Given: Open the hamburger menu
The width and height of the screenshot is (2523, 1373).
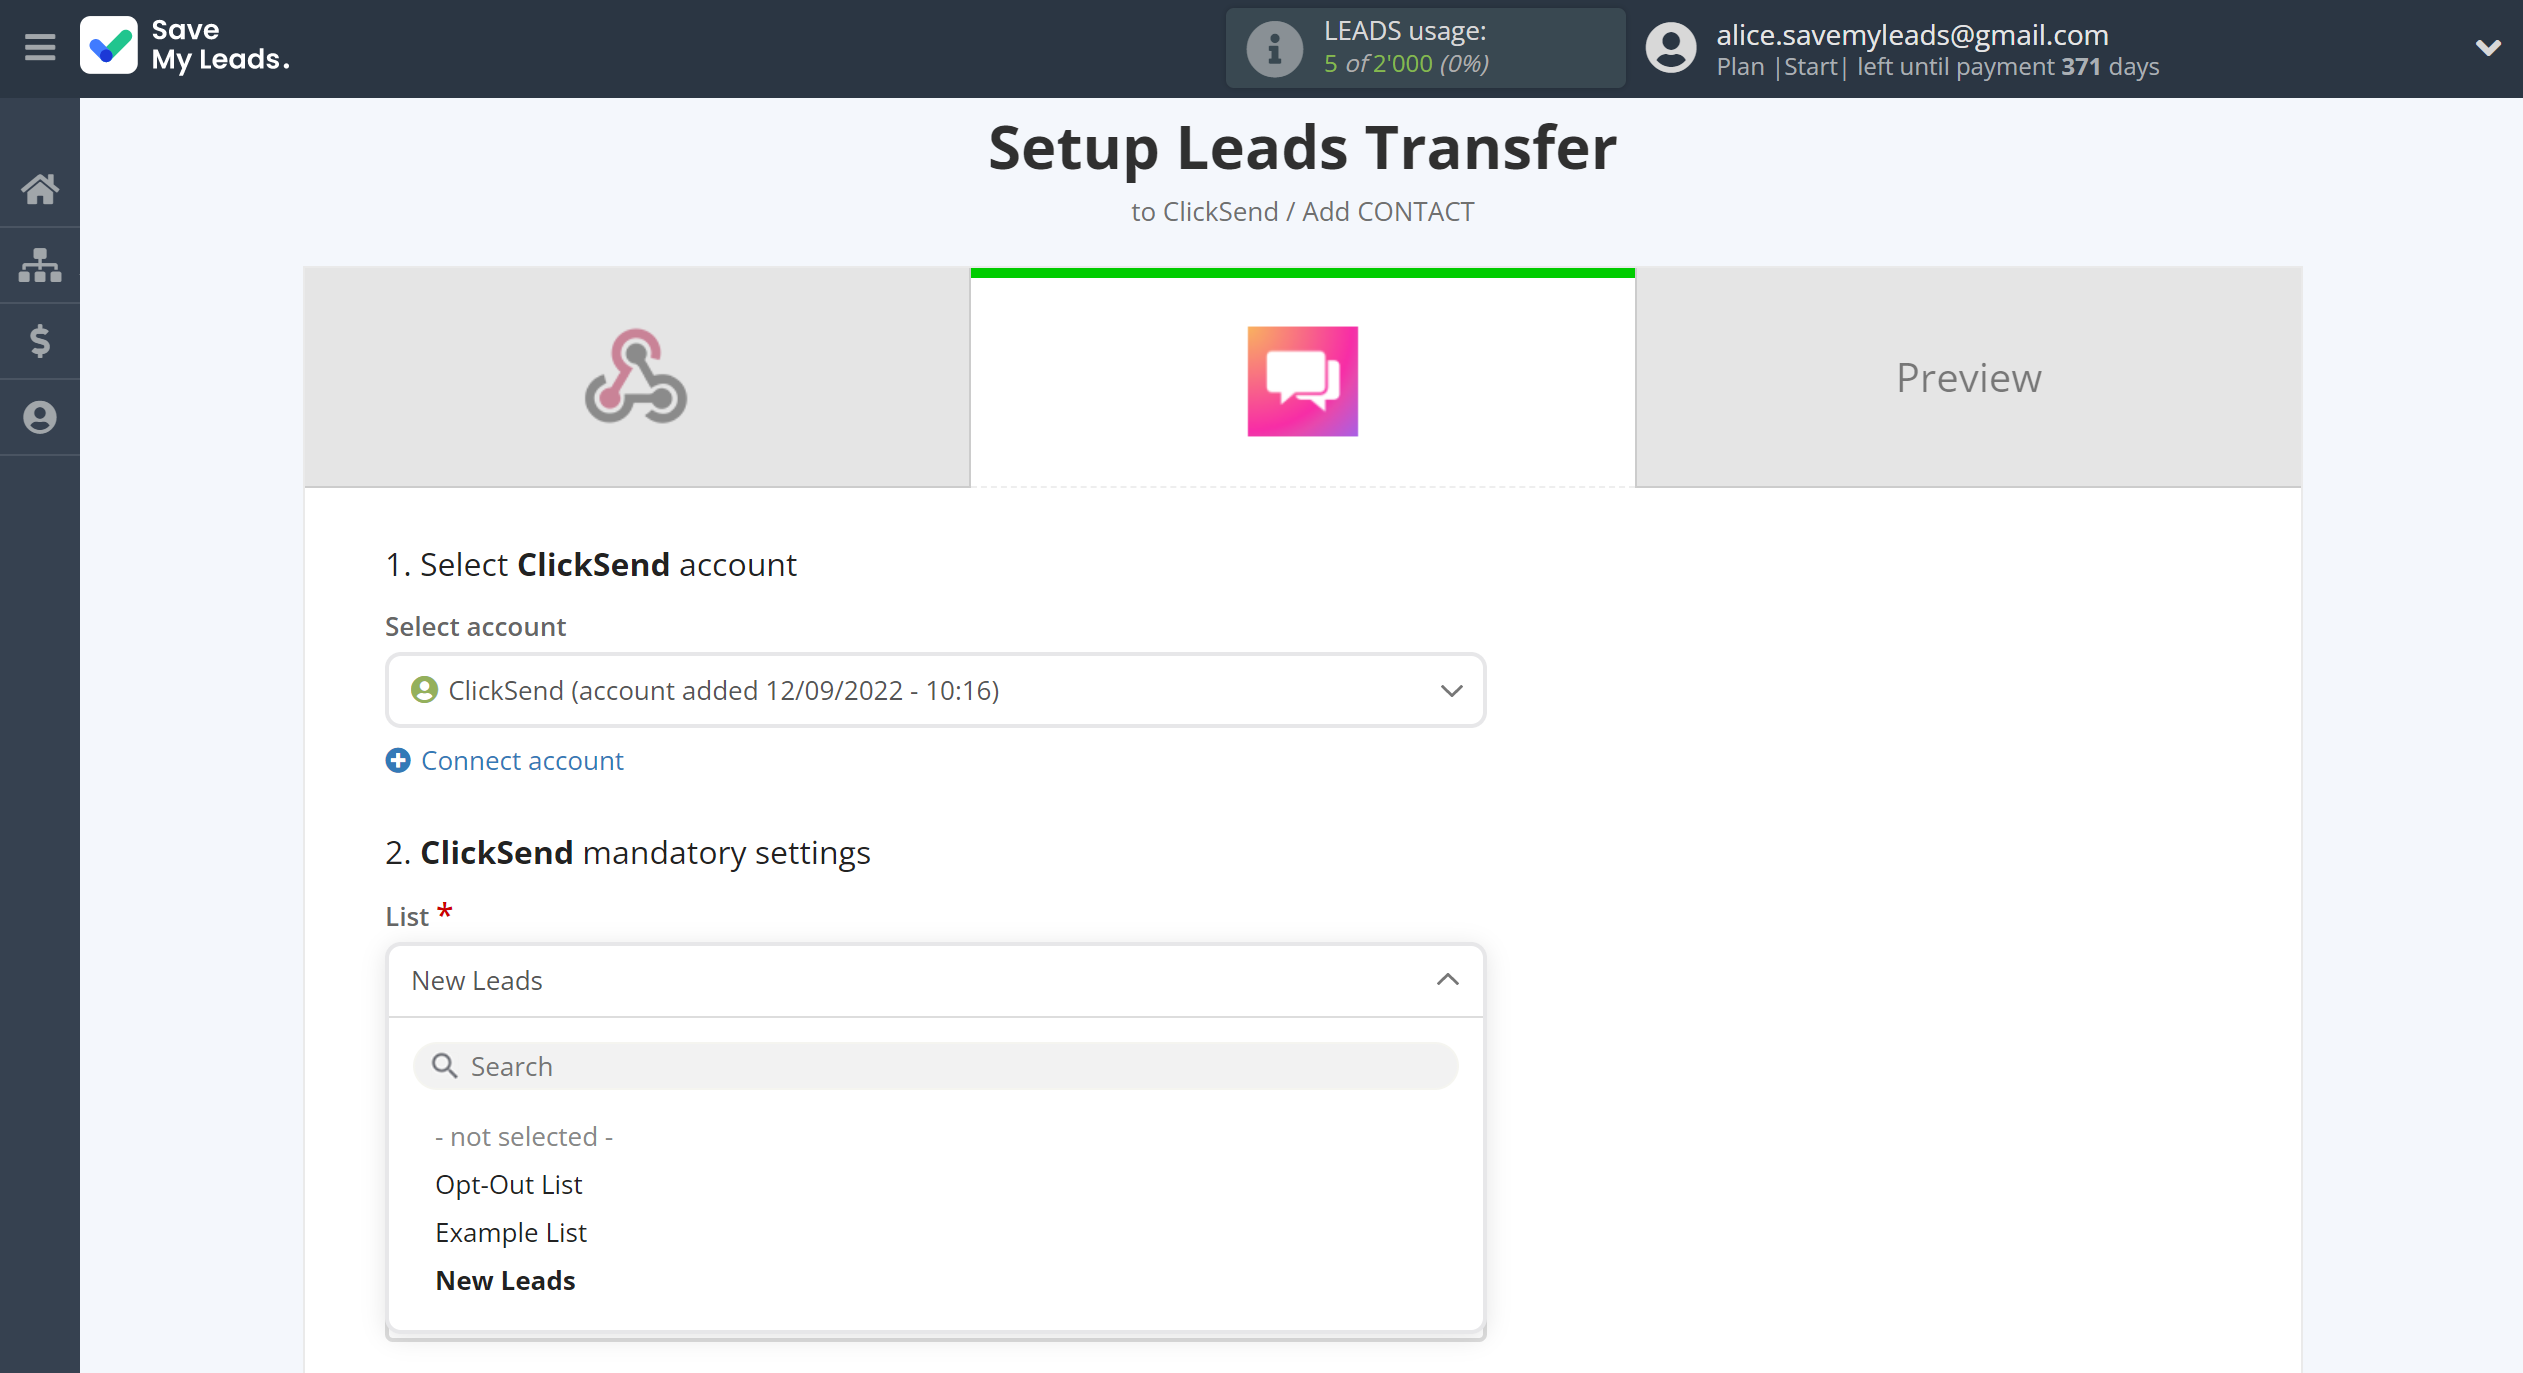Looking at the screenshot, I should [x=40, y=47].
